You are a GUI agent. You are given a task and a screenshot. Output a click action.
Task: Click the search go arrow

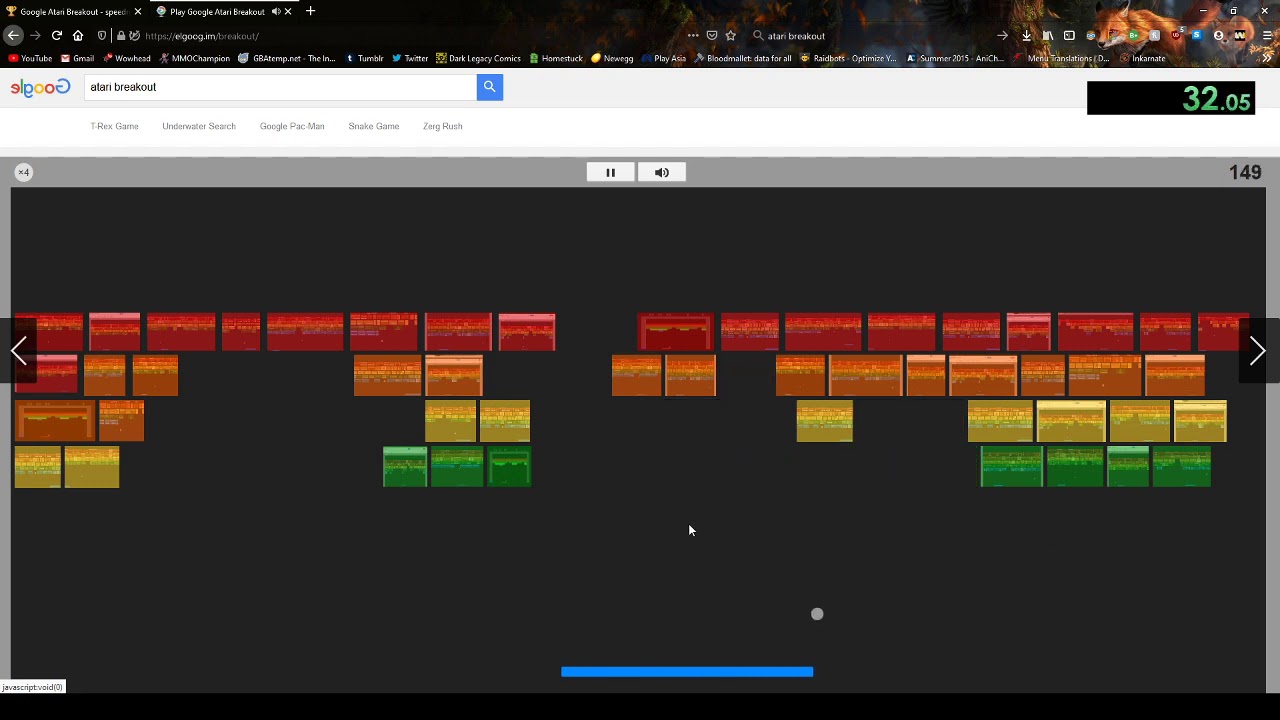tap(1003, 36)
